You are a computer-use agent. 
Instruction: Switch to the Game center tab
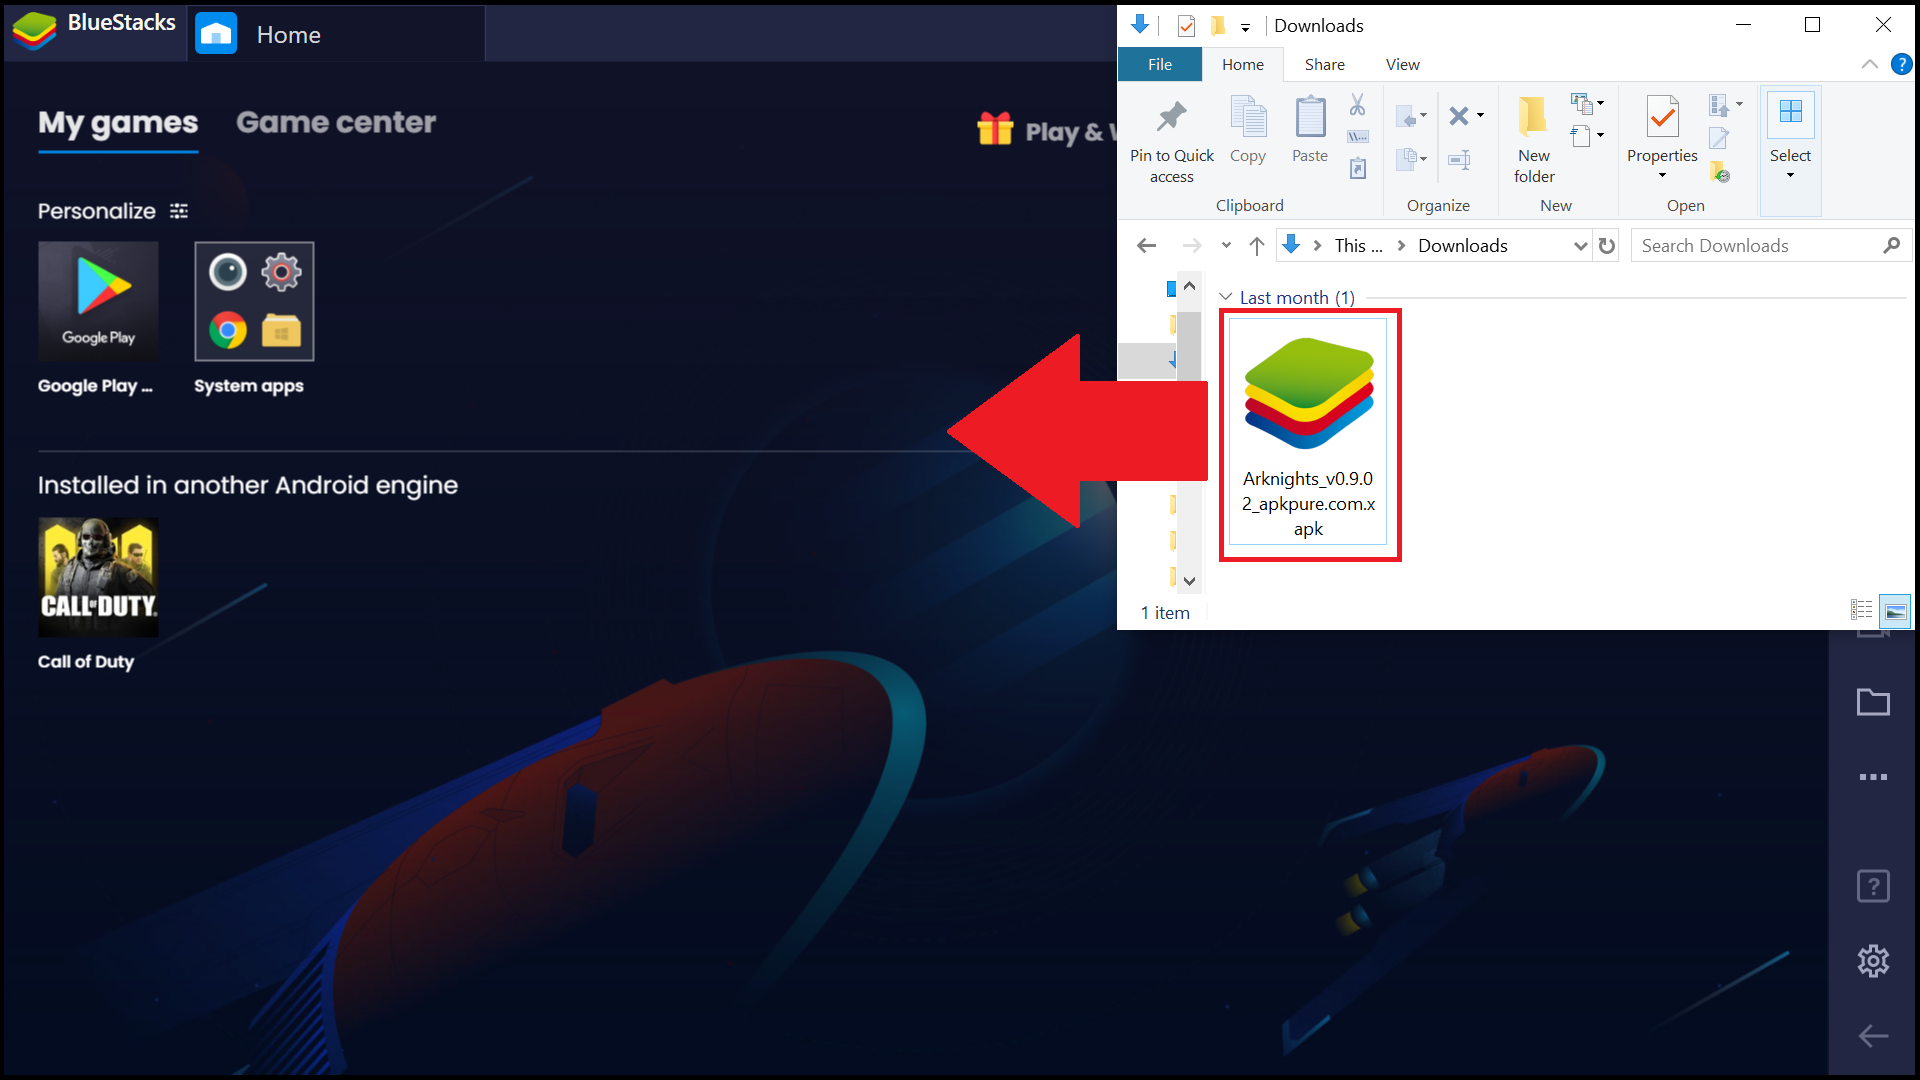point(335,123)
